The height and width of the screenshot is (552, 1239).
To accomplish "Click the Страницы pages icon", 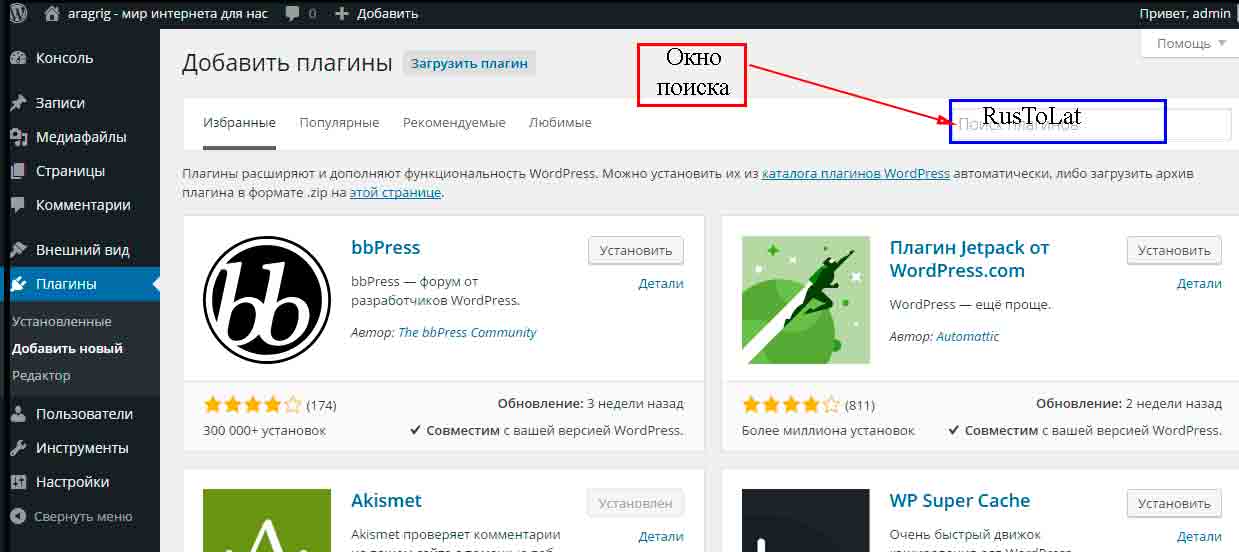I will 18,171.
